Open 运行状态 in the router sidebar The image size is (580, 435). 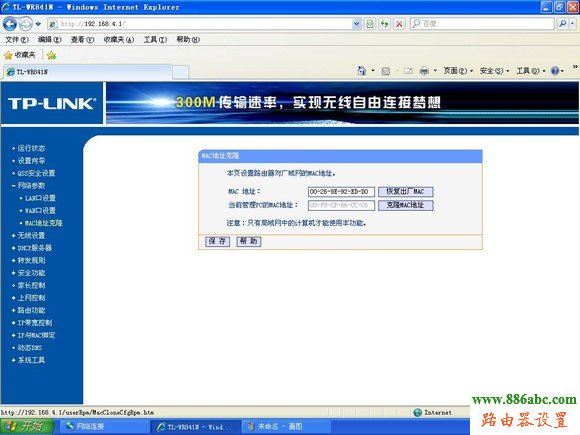point(31,148)
